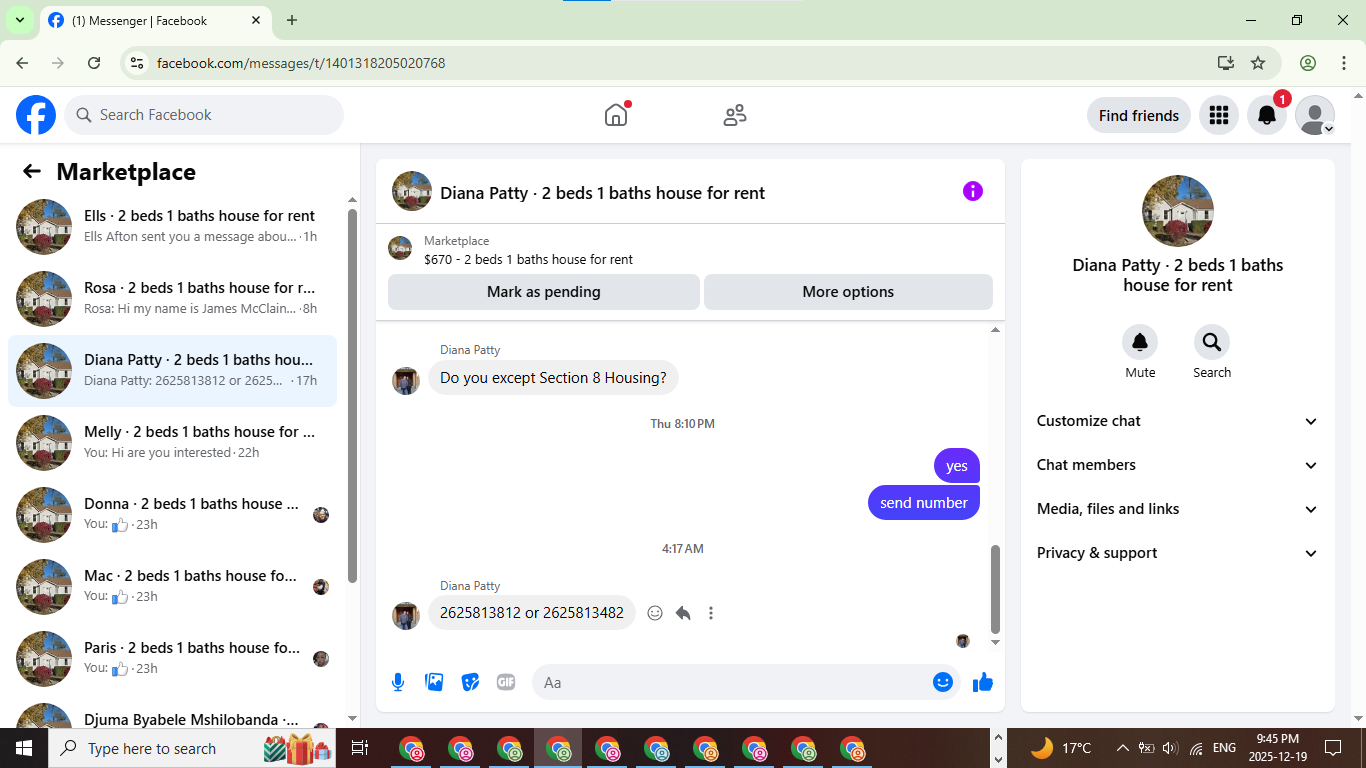The width and height of the screenshot is (1366, 768).
Task: Choose a sticker from composer
Action: point(470,682)
